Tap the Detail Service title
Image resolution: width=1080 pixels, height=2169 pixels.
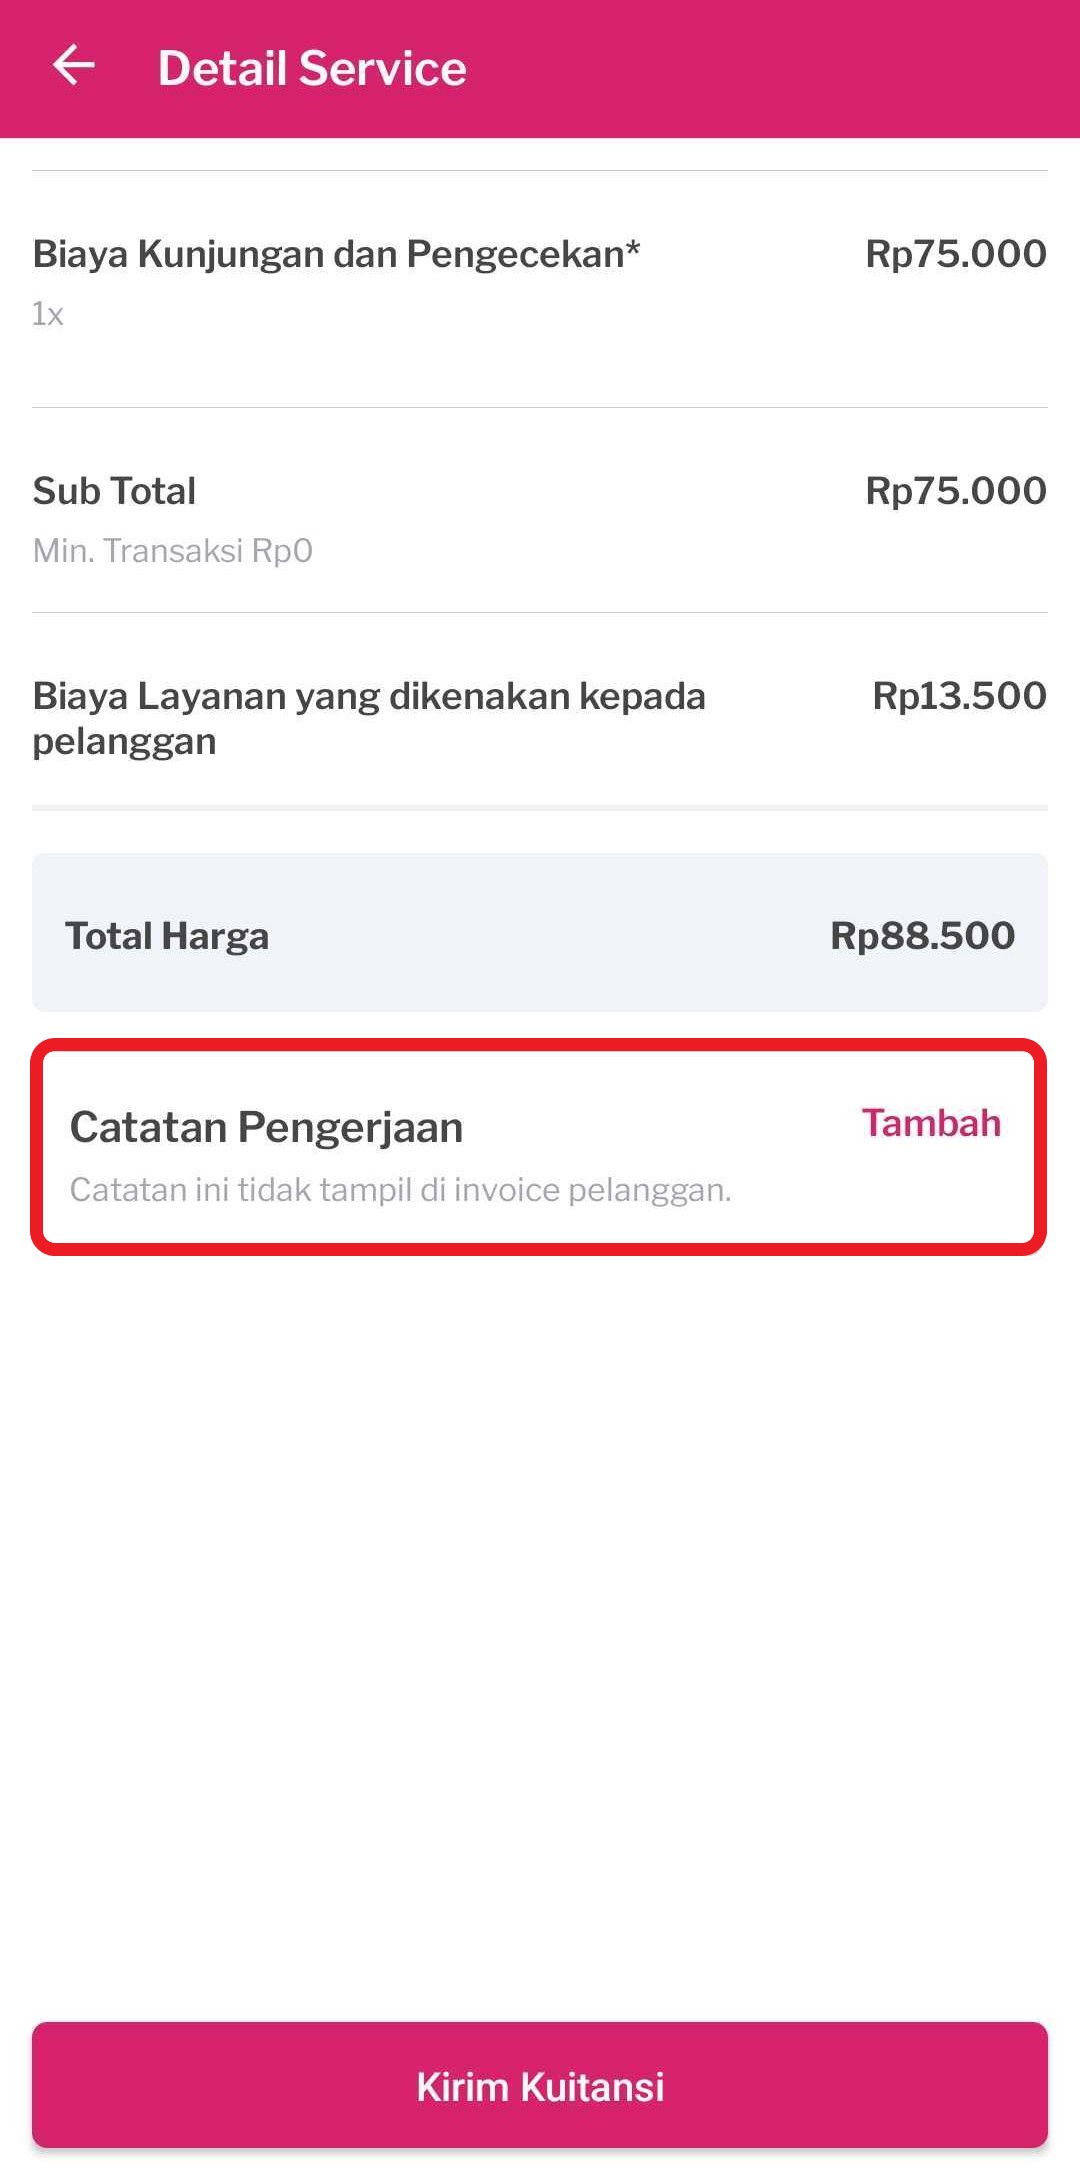click(x=313, y=67)
